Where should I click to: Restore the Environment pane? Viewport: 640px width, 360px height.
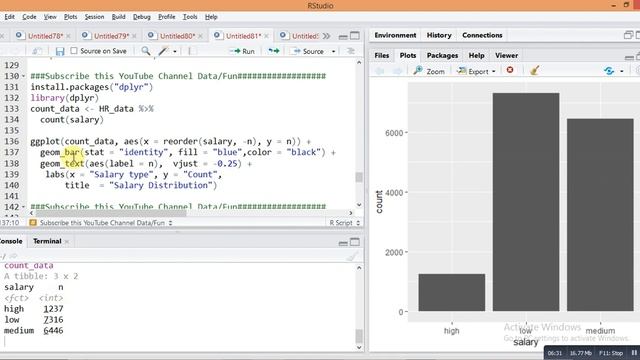click(628, 35)
